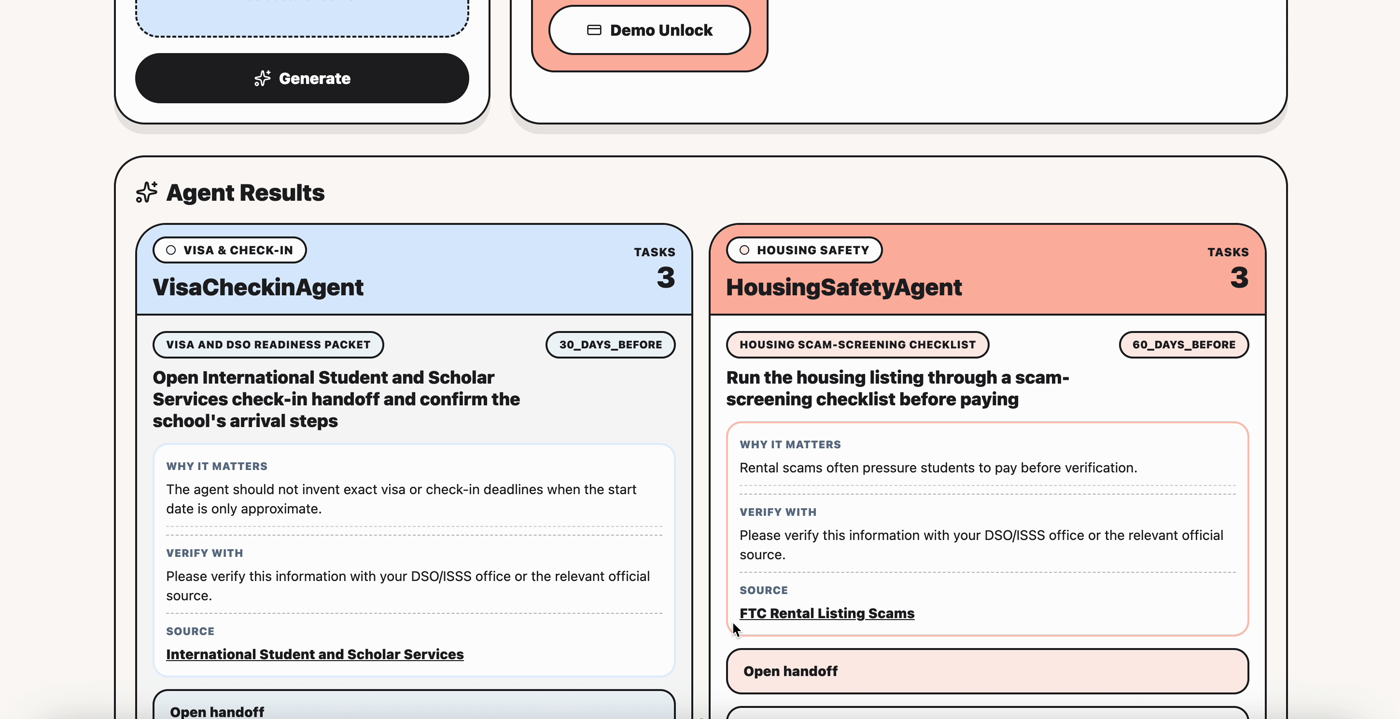
Task: Click the VisaCheckinAgent title
Action: pyautogui.click(x=258, y=287)
